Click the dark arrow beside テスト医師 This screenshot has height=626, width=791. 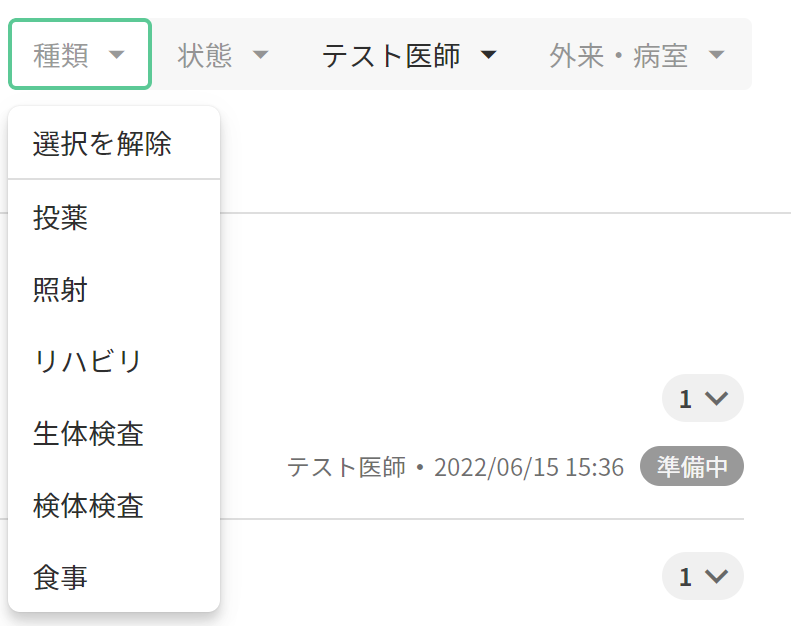pos(488,55)
